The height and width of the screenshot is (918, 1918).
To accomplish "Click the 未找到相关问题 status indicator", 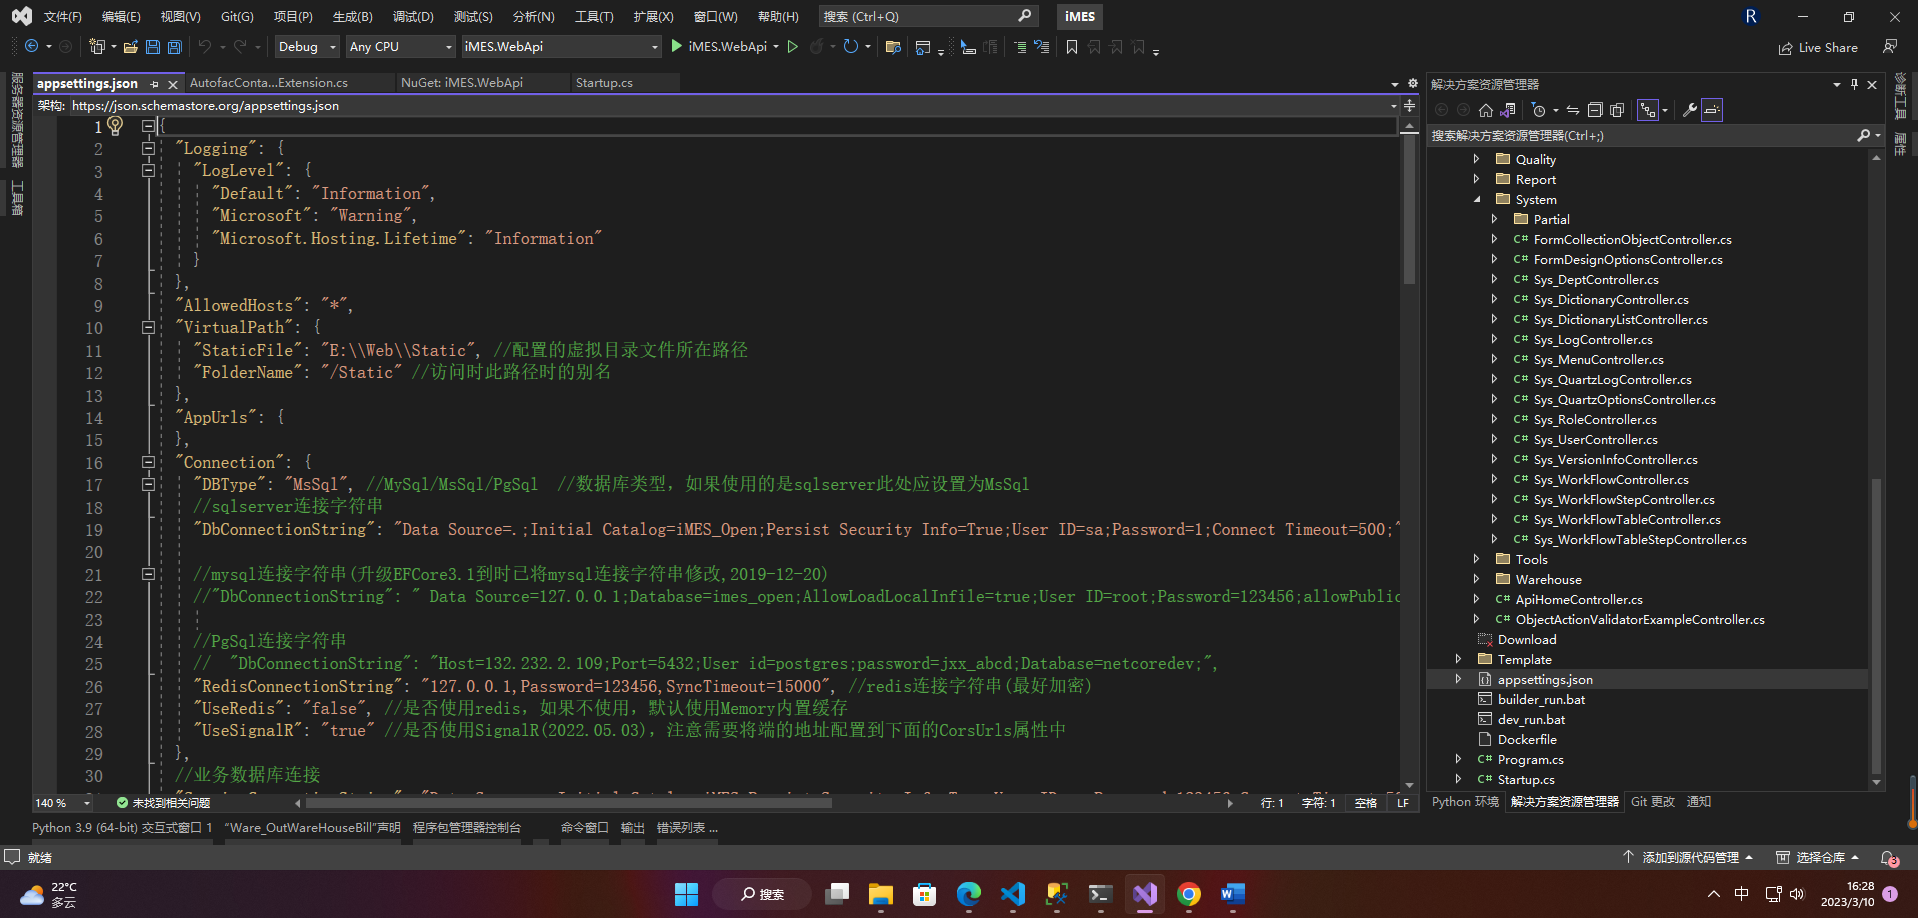I will click(x=163, y=803).
